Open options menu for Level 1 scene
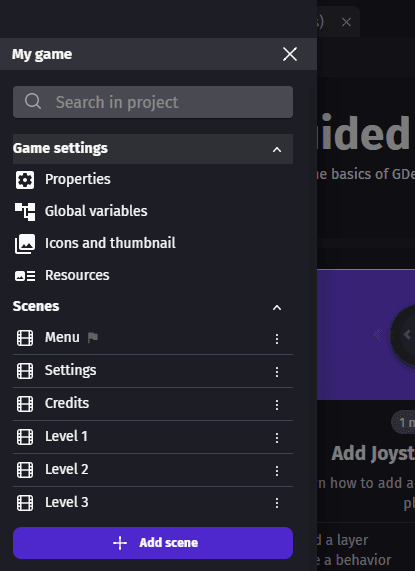The image size is (415, 571). (277, 438)
